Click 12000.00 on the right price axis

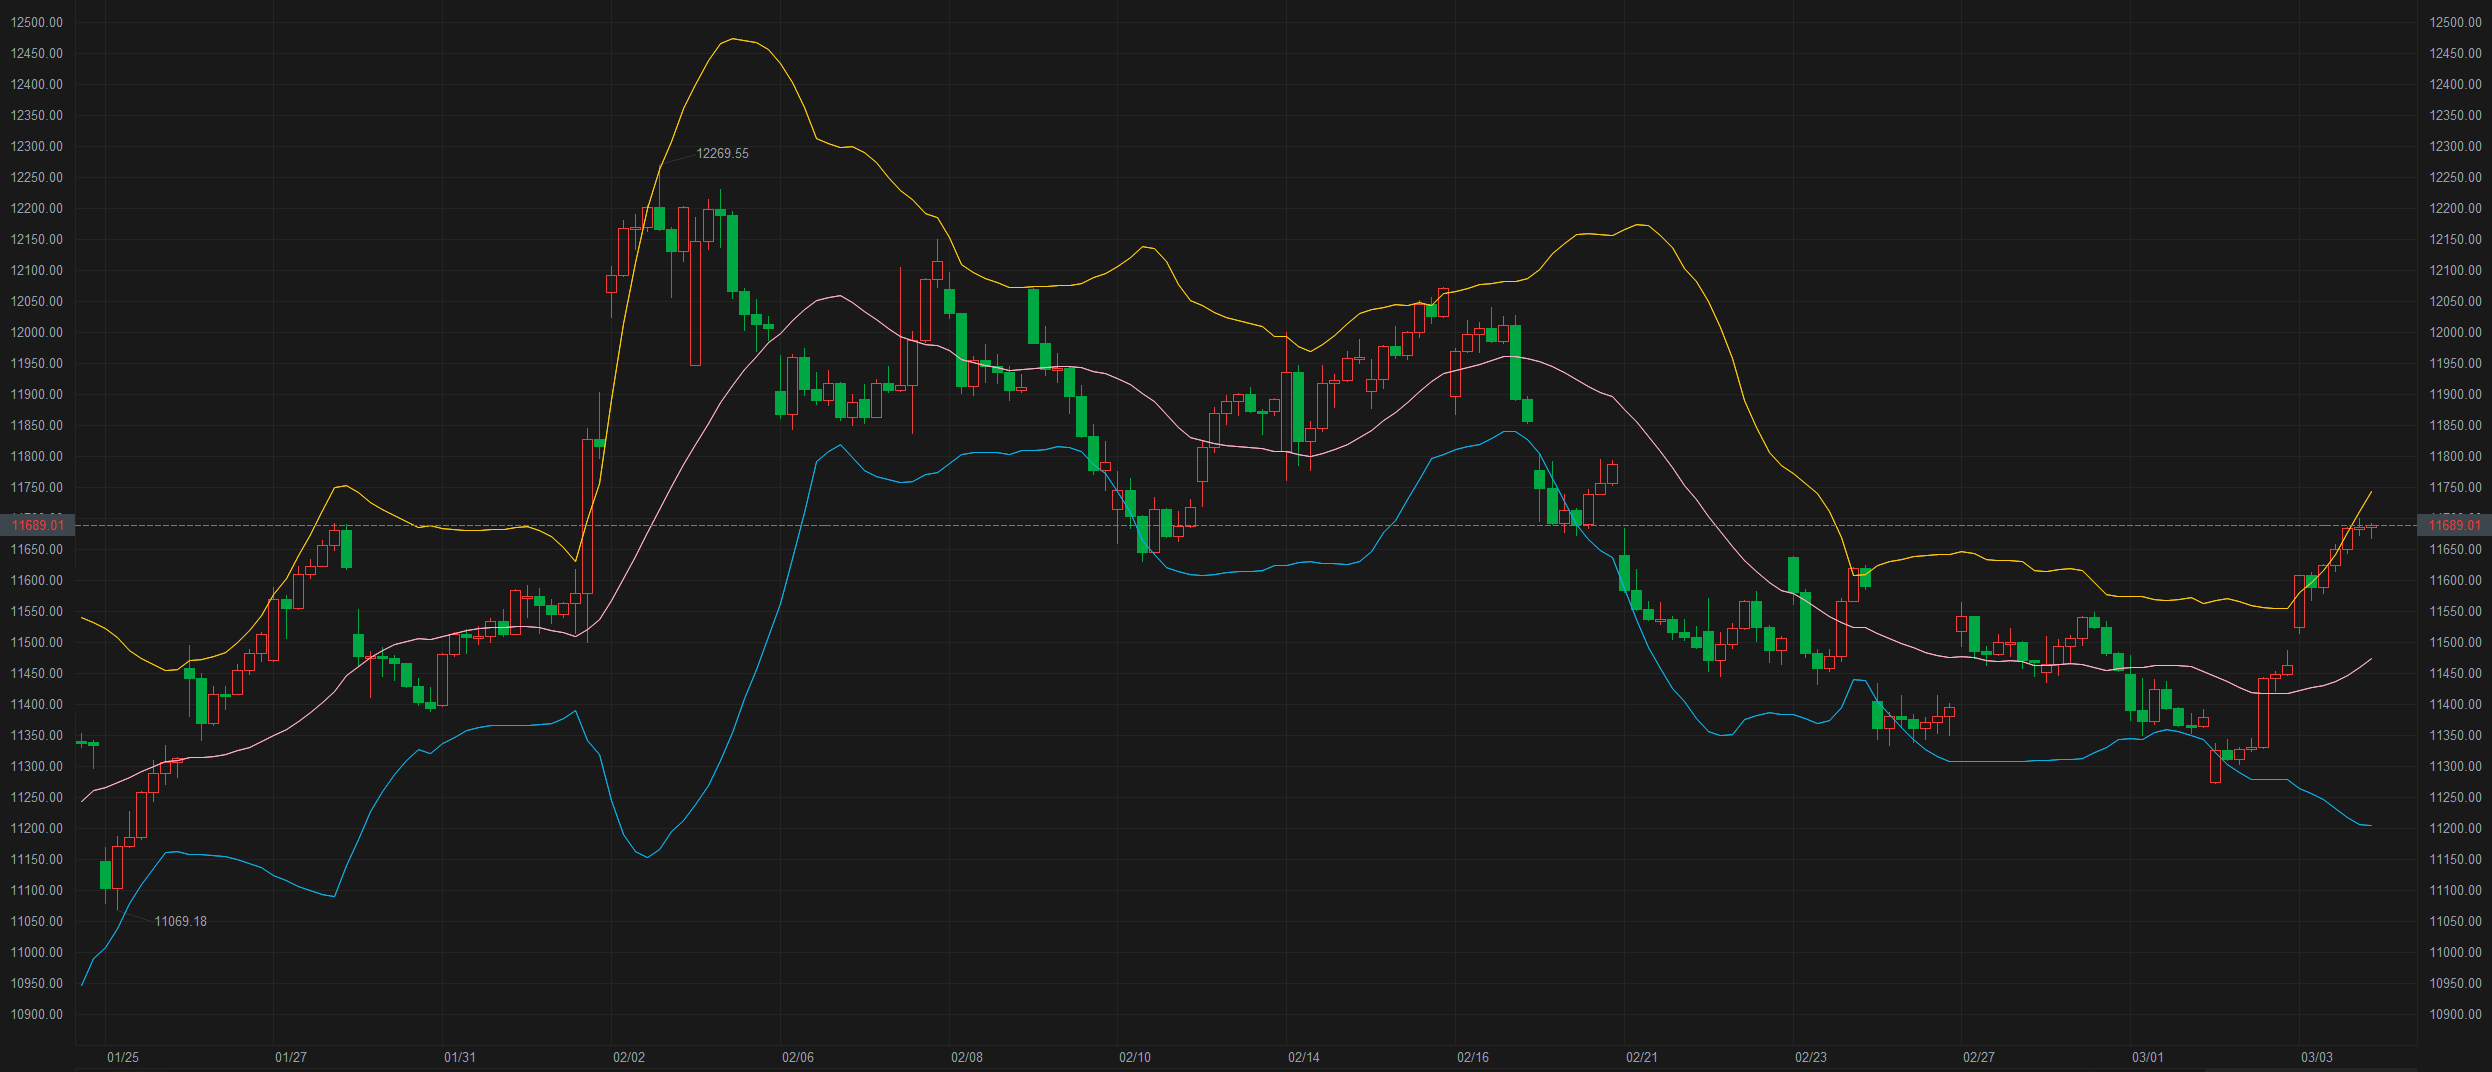[x=2456, y=332]
